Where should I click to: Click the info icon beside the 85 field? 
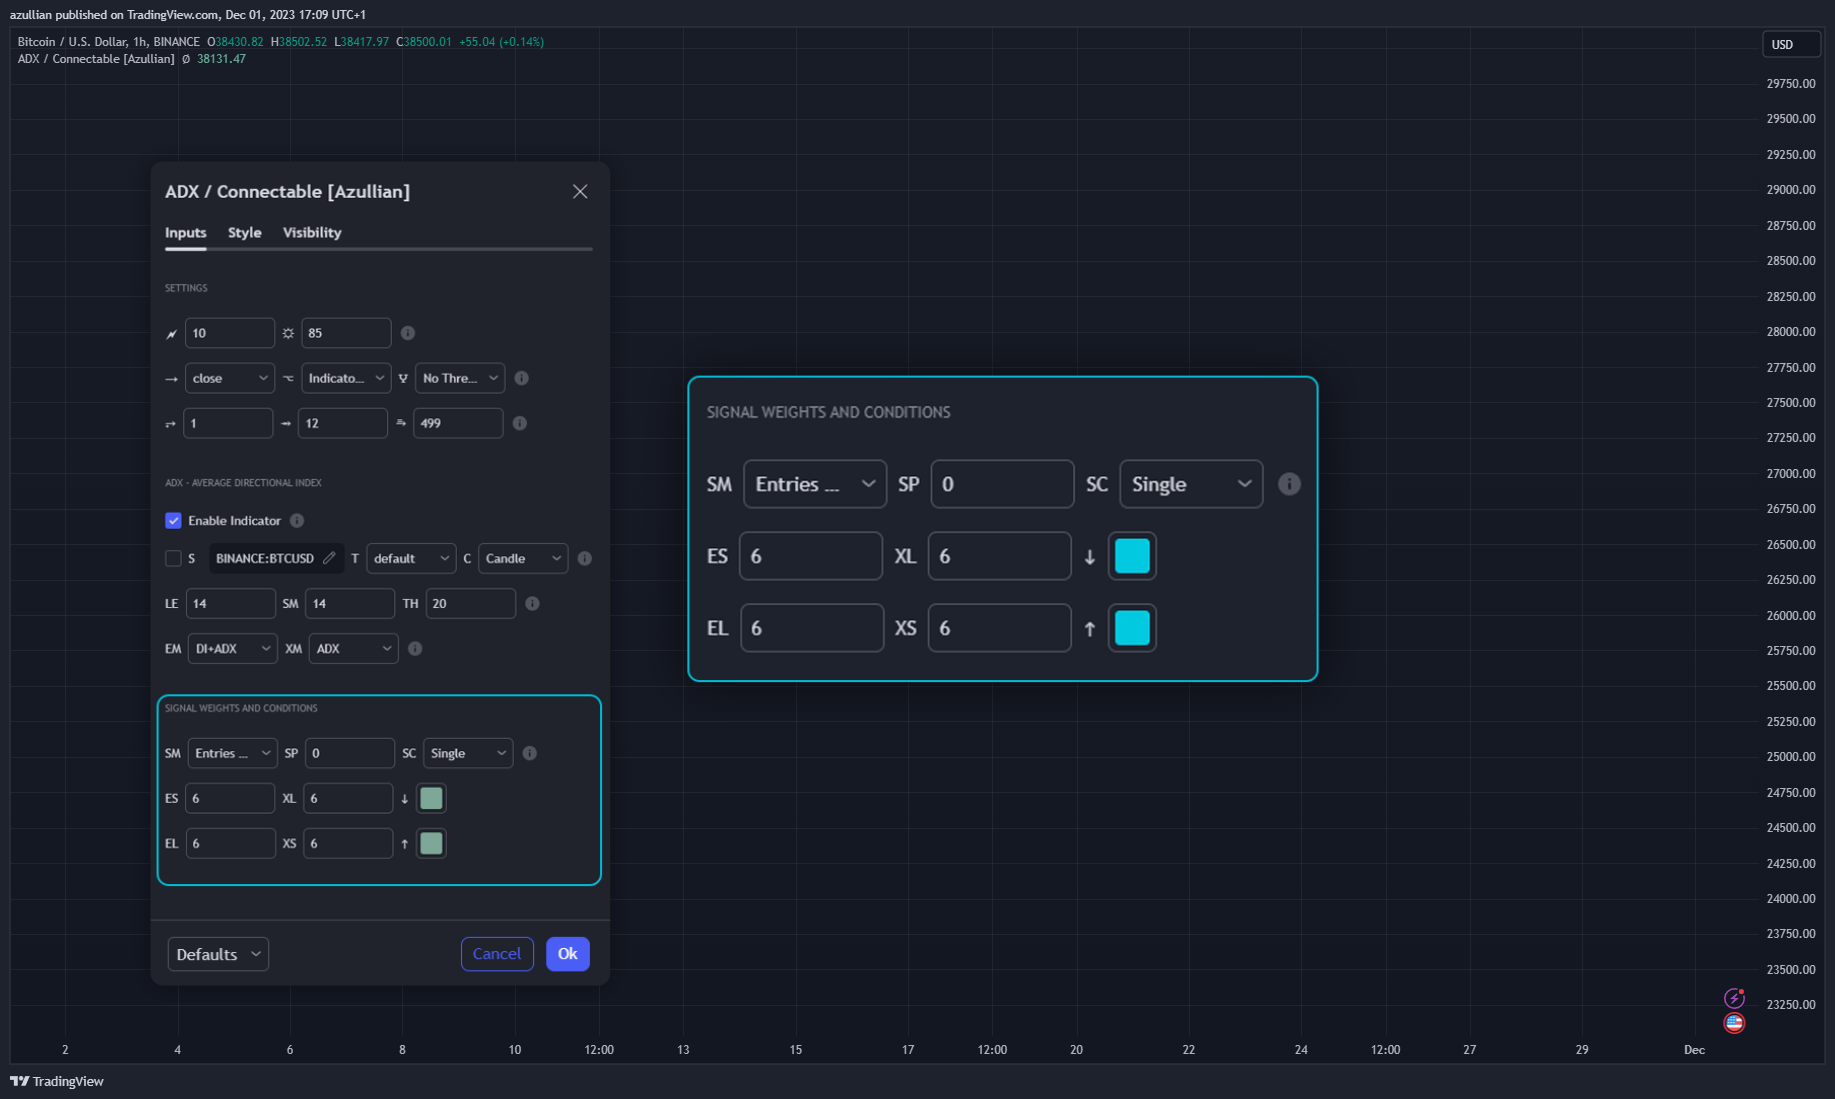click(408, 333)
